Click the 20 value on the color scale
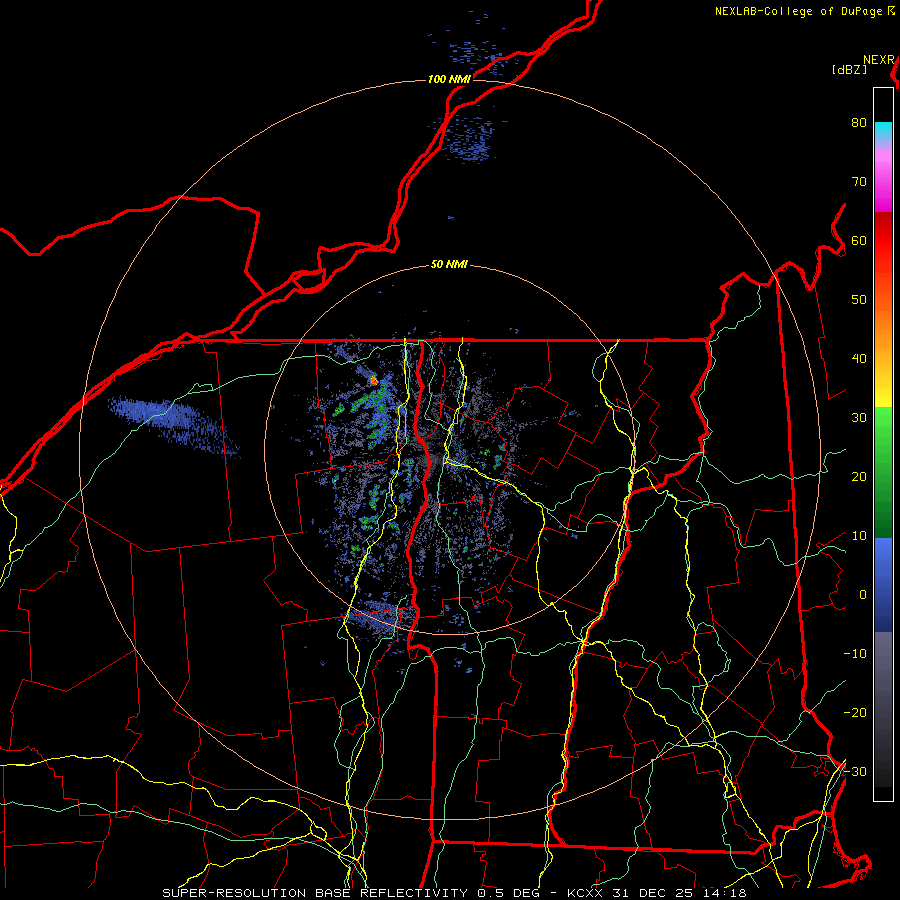Image resolution: width=900 pixels, height=900 pixels. point(859,477)
